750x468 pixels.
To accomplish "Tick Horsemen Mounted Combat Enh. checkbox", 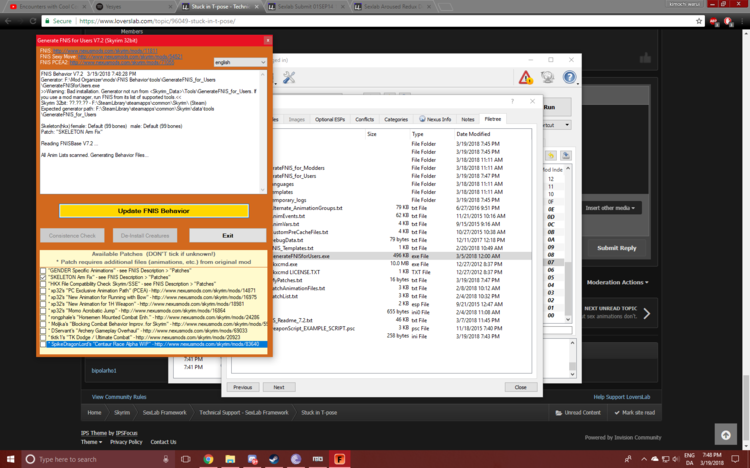I will tap(43, 317).
